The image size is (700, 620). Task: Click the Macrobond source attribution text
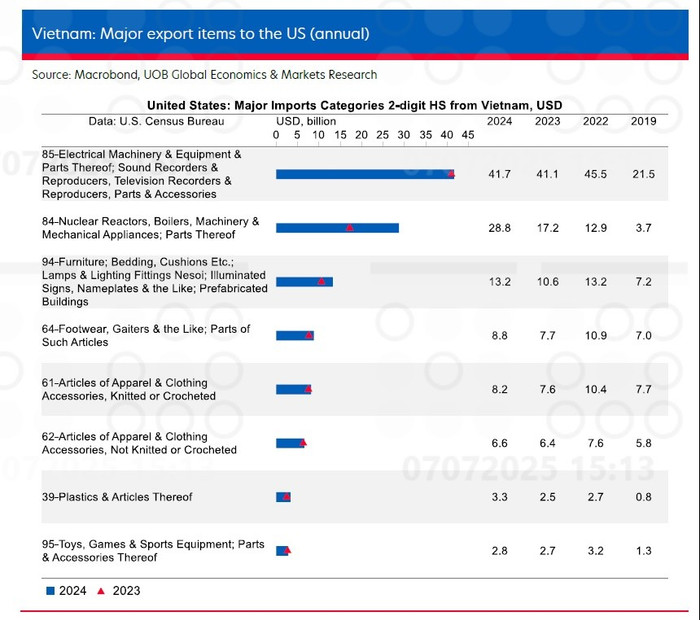click(204, 75)
